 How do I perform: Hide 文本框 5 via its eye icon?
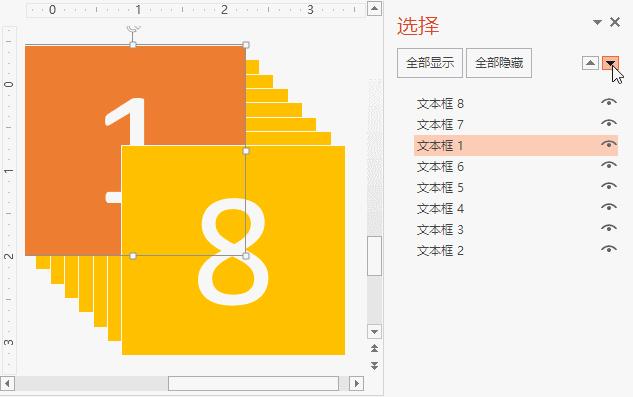[609, 186]
